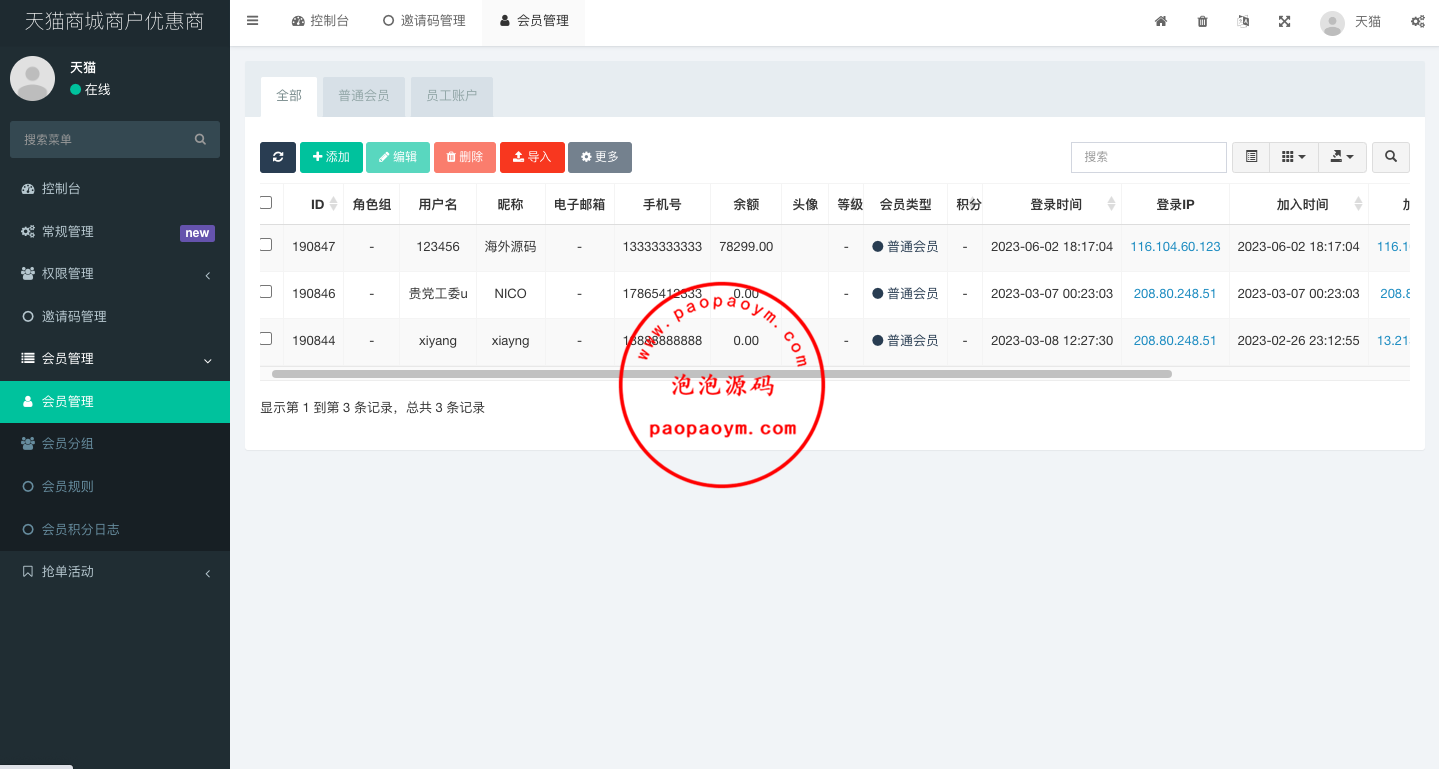Open settings cogs icon at top right
Viewport: 1439px width, 769px height.
(1417, 21)
